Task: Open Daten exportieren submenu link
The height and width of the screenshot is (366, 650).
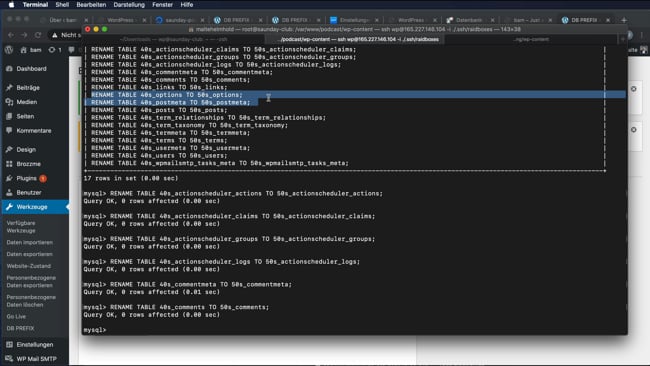Action: (x=29, y=254)
